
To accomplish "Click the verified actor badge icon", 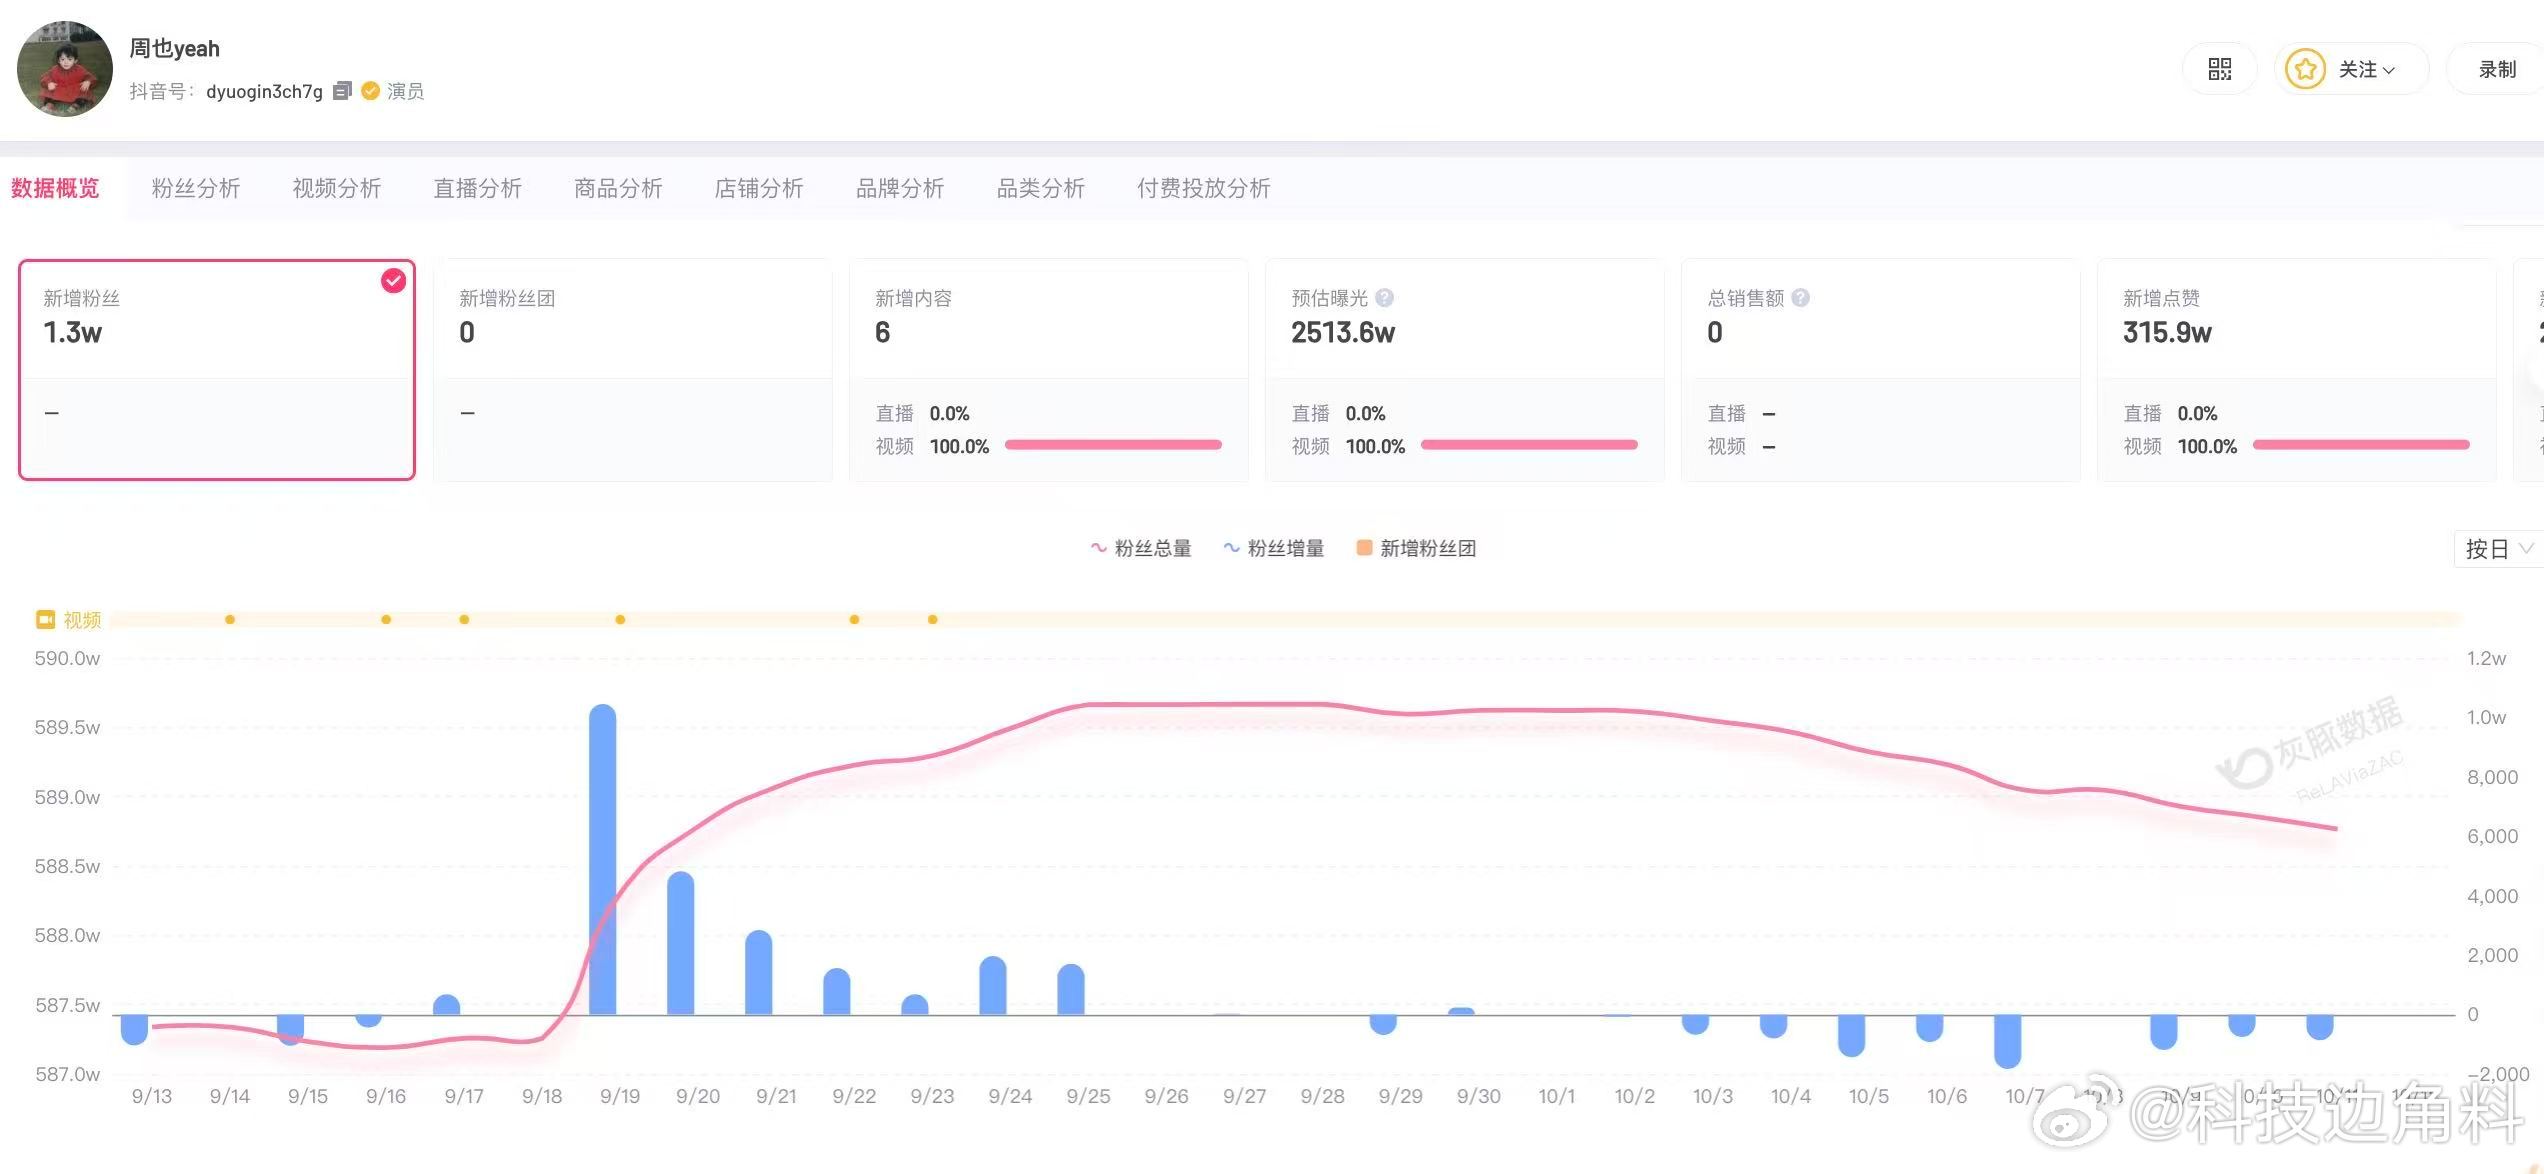I will pos(370,91).
